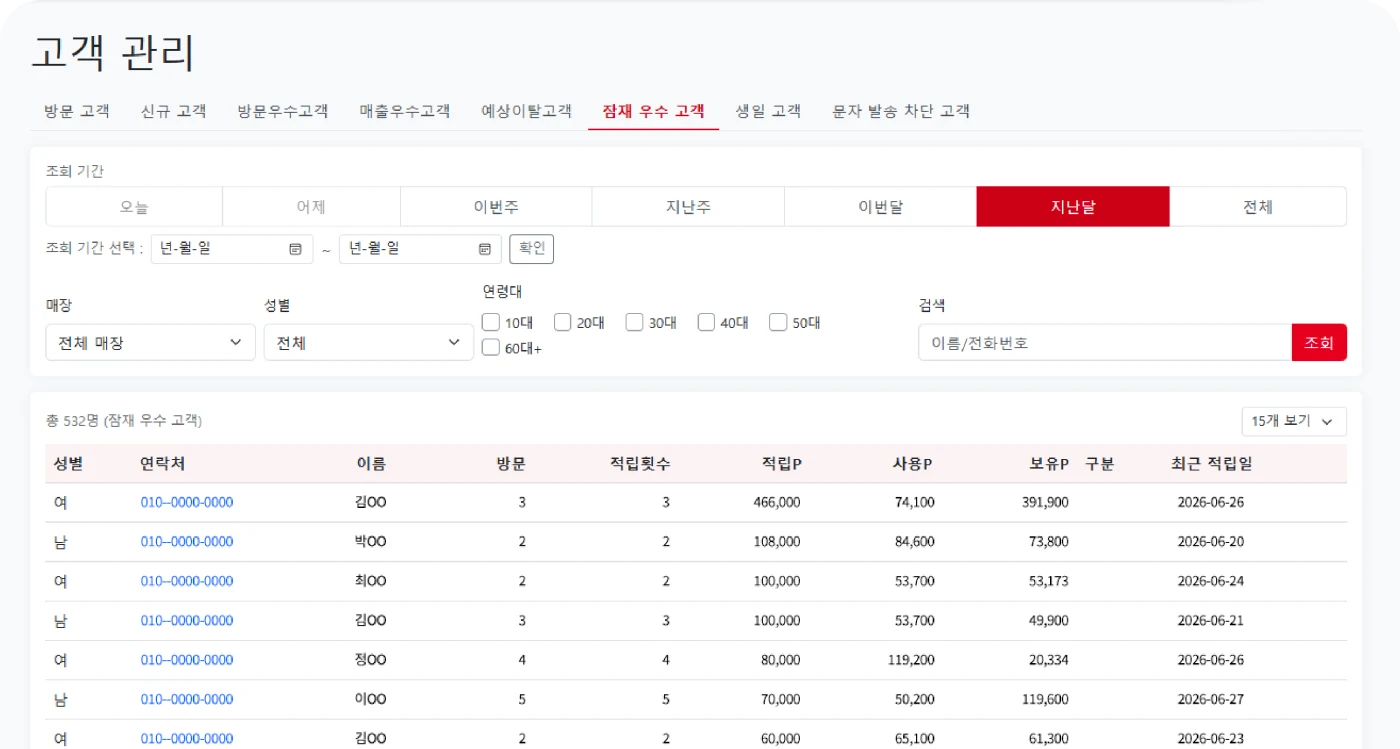
Task: Focus the end date 년-월-일 field
Action: coord(421,249)
